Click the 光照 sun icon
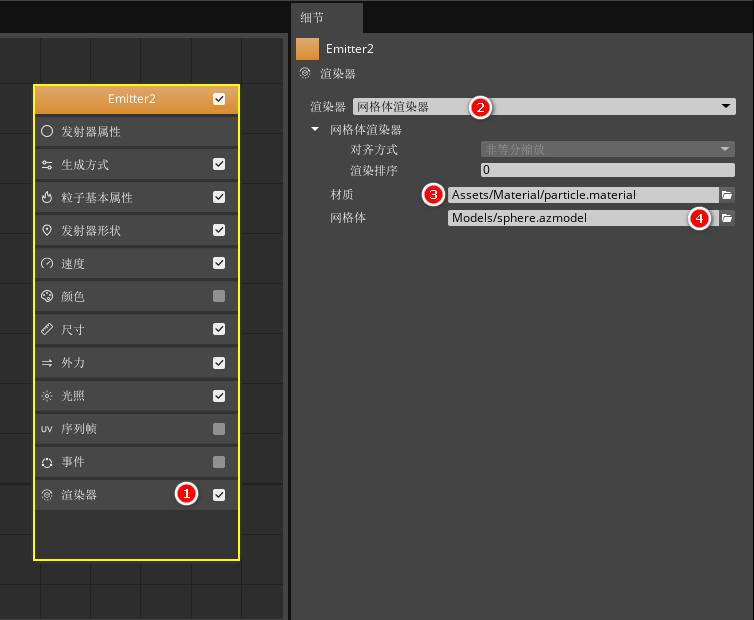The width and height of the screenshot is (754, 620). 47,396
